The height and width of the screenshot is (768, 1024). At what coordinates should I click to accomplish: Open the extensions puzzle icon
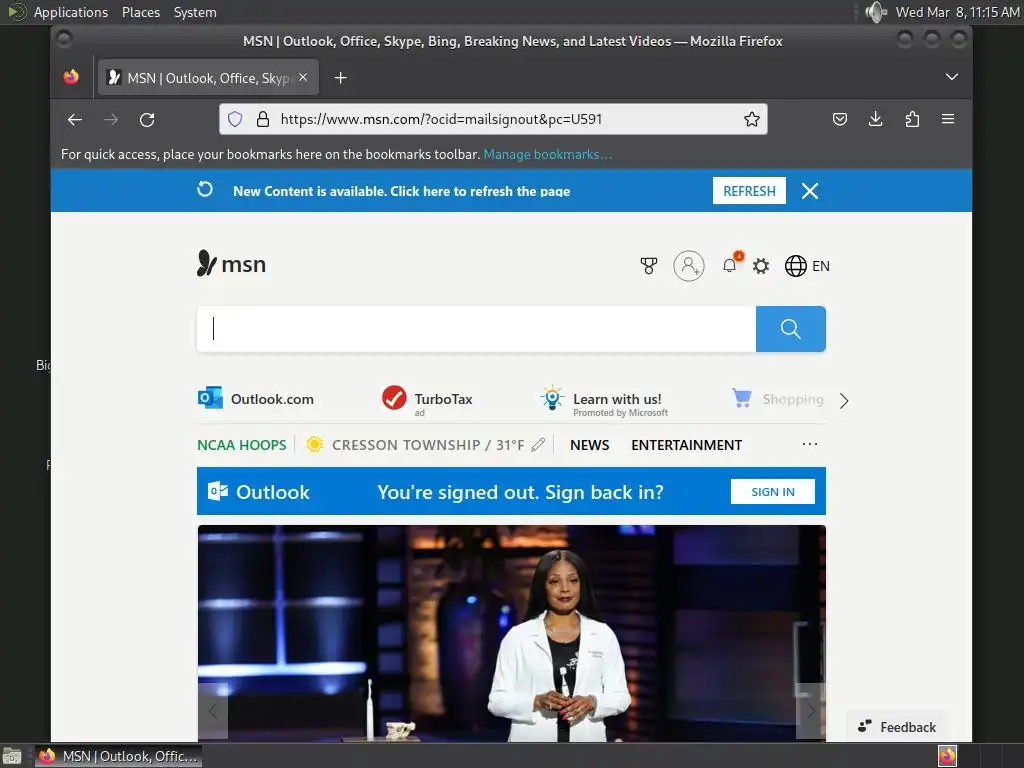pyautogui.click(x=912, y=119)
